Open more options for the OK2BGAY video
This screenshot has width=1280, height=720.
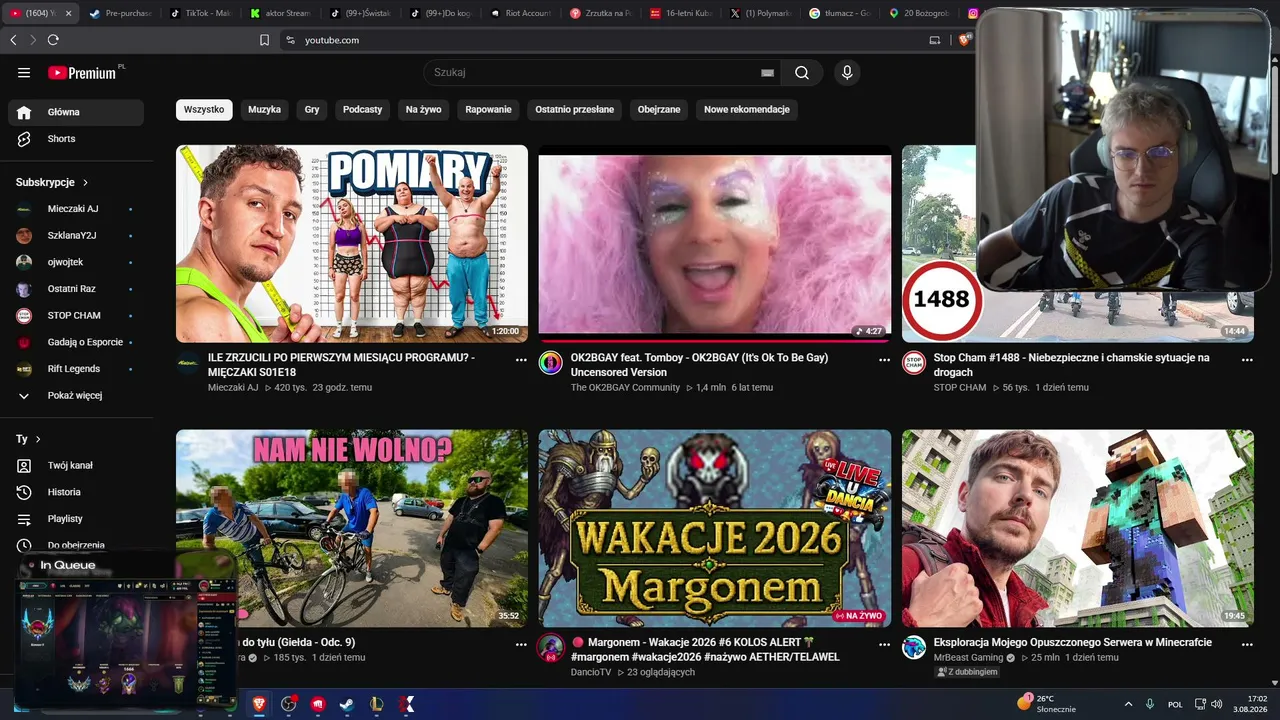884,360
